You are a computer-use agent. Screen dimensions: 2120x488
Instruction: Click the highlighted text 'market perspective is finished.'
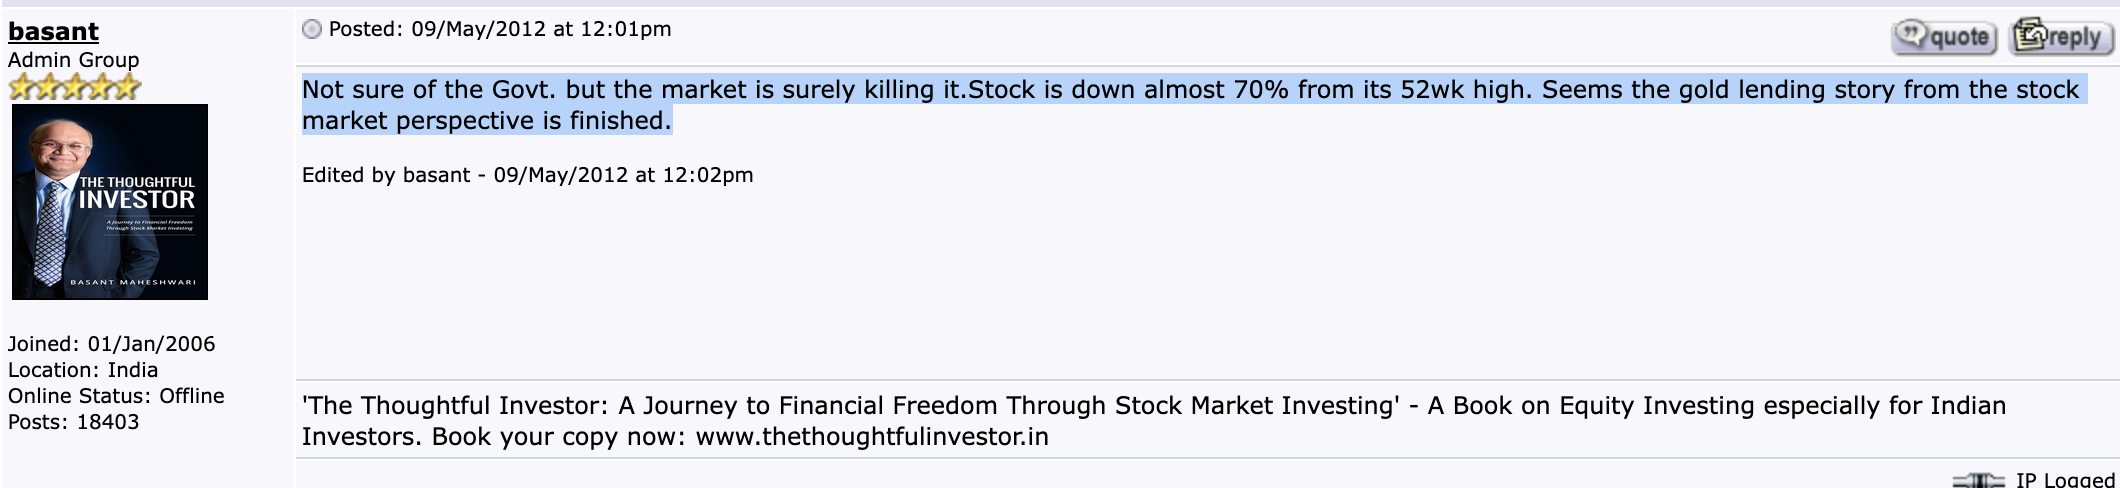click(487, 121)
